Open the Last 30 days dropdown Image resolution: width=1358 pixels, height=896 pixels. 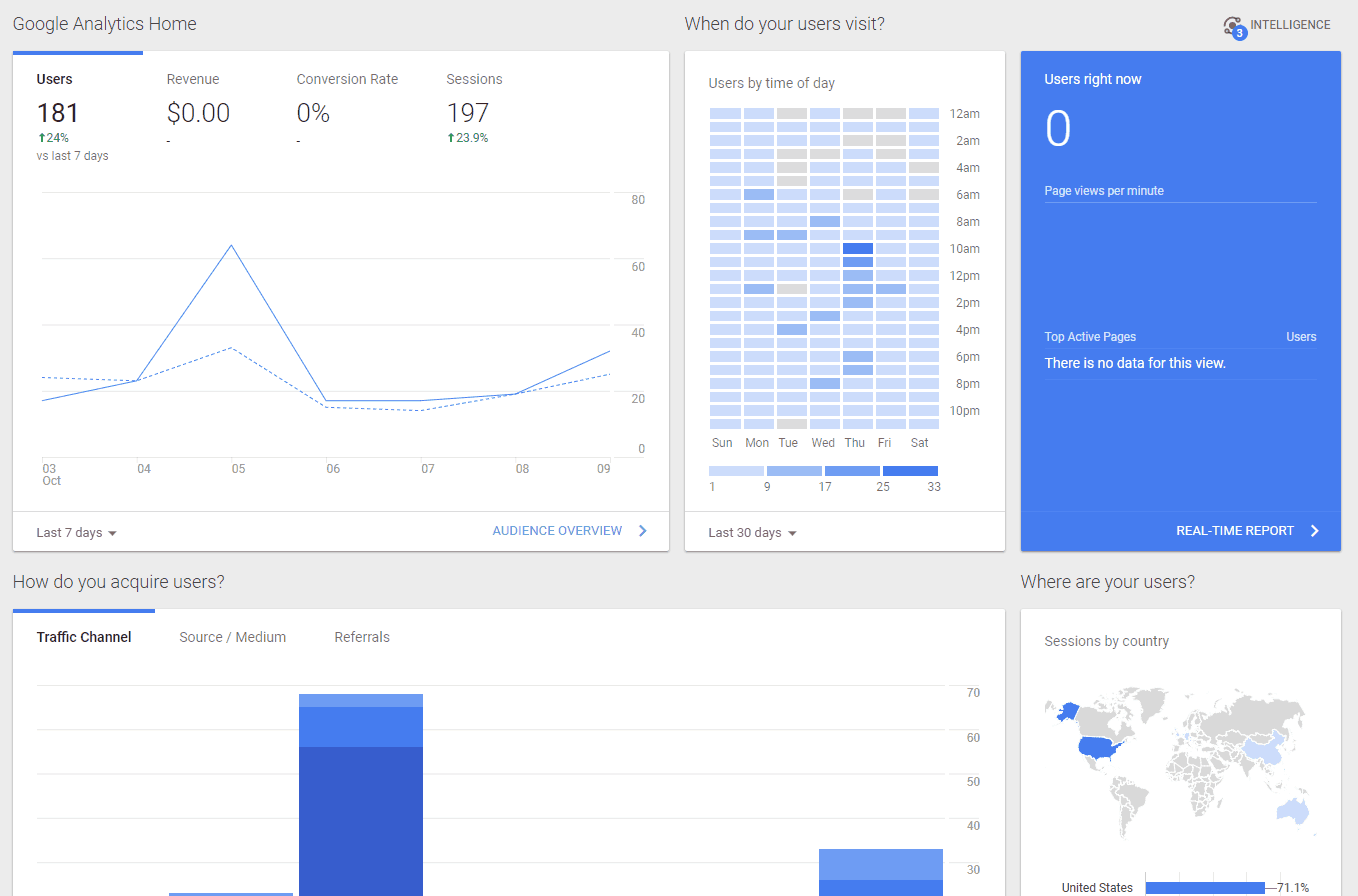753,533
